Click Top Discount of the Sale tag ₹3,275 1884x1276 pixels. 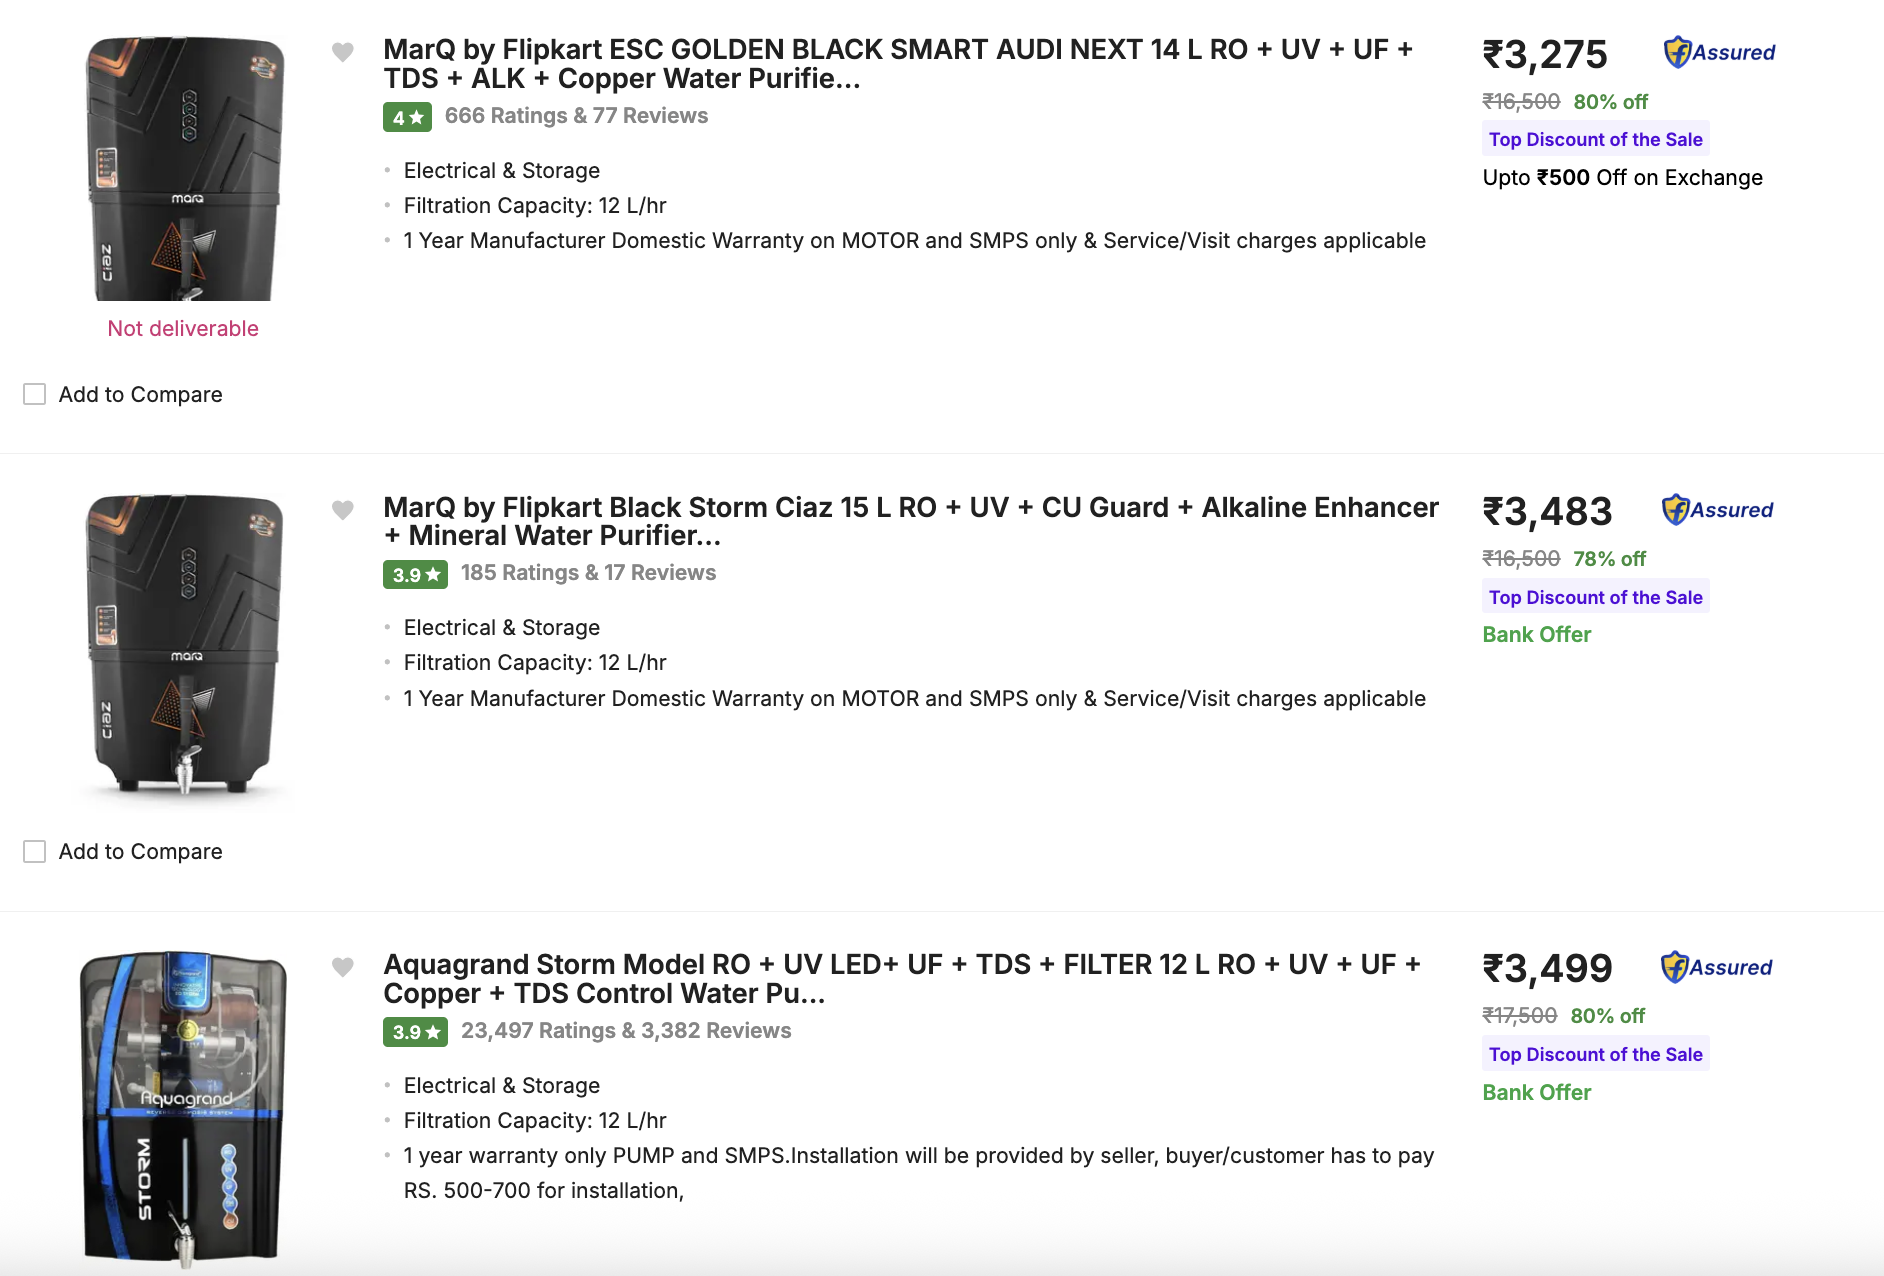(x=1595, y=140)
